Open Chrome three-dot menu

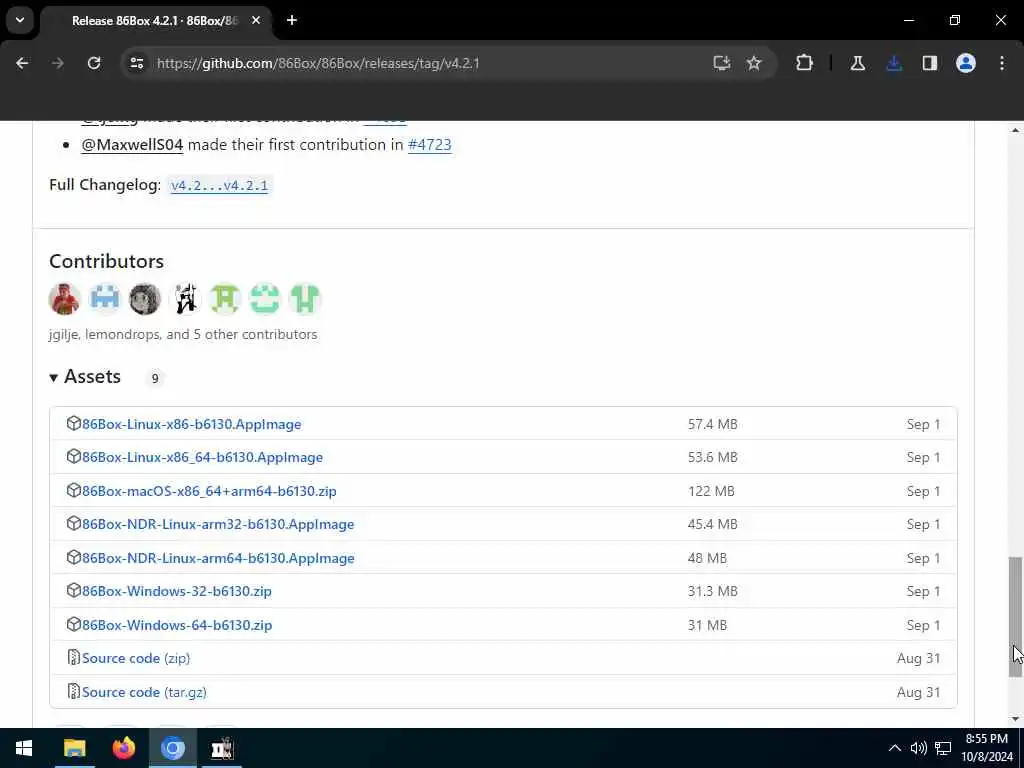coord(1002,63)
